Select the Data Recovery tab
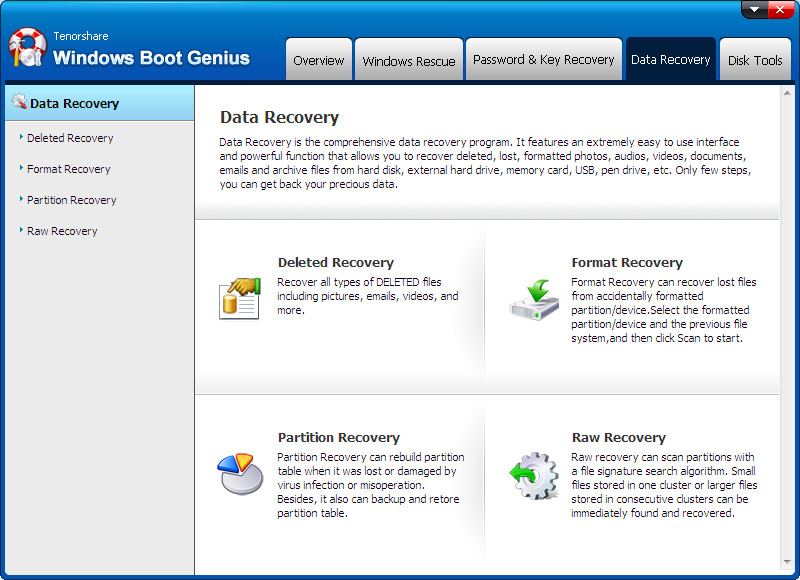 point(670,59)
